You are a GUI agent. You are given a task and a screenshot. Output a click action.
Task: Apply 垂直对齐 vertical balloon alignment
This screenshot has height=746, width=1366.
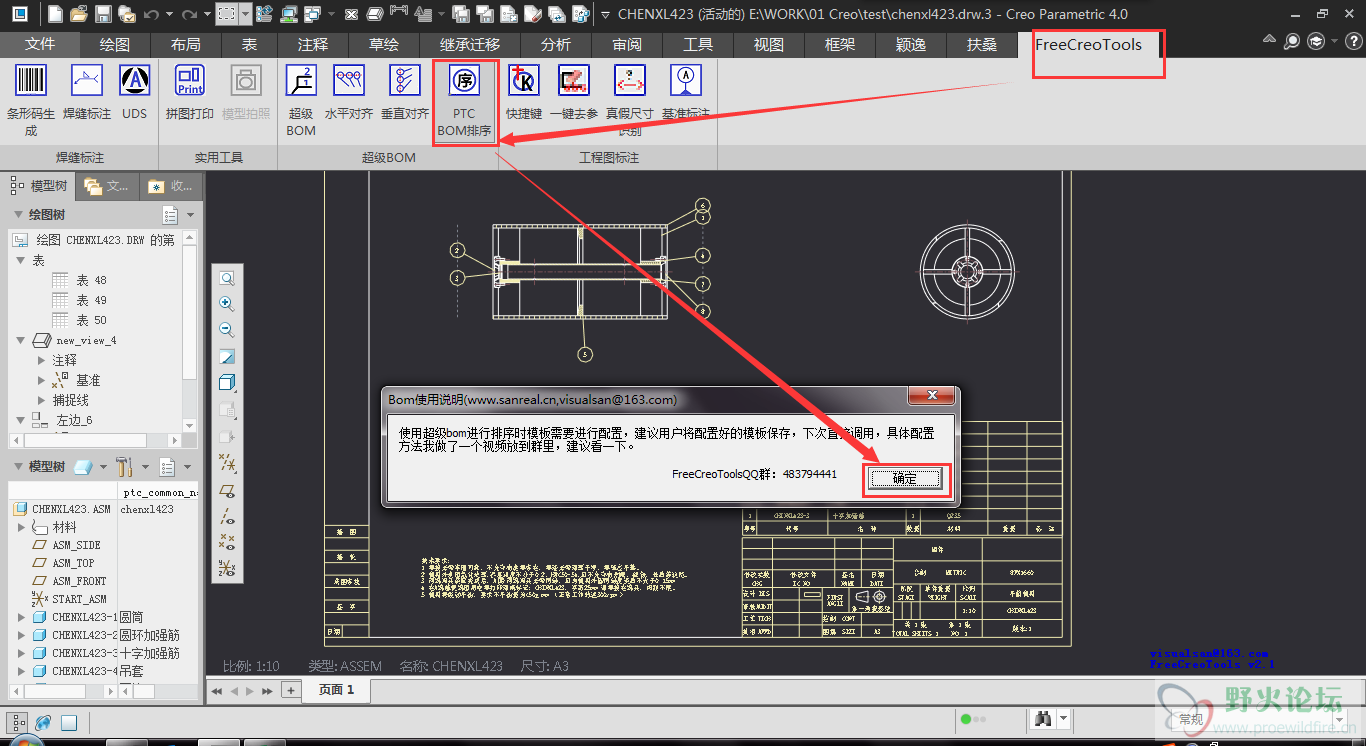coord(405,81)
